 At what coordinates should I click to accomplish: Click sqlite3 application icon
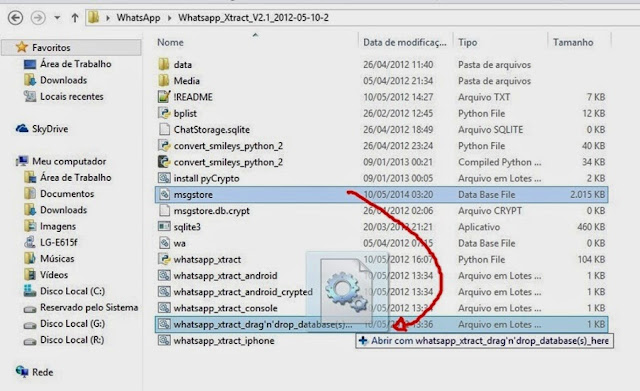point(164,227)
